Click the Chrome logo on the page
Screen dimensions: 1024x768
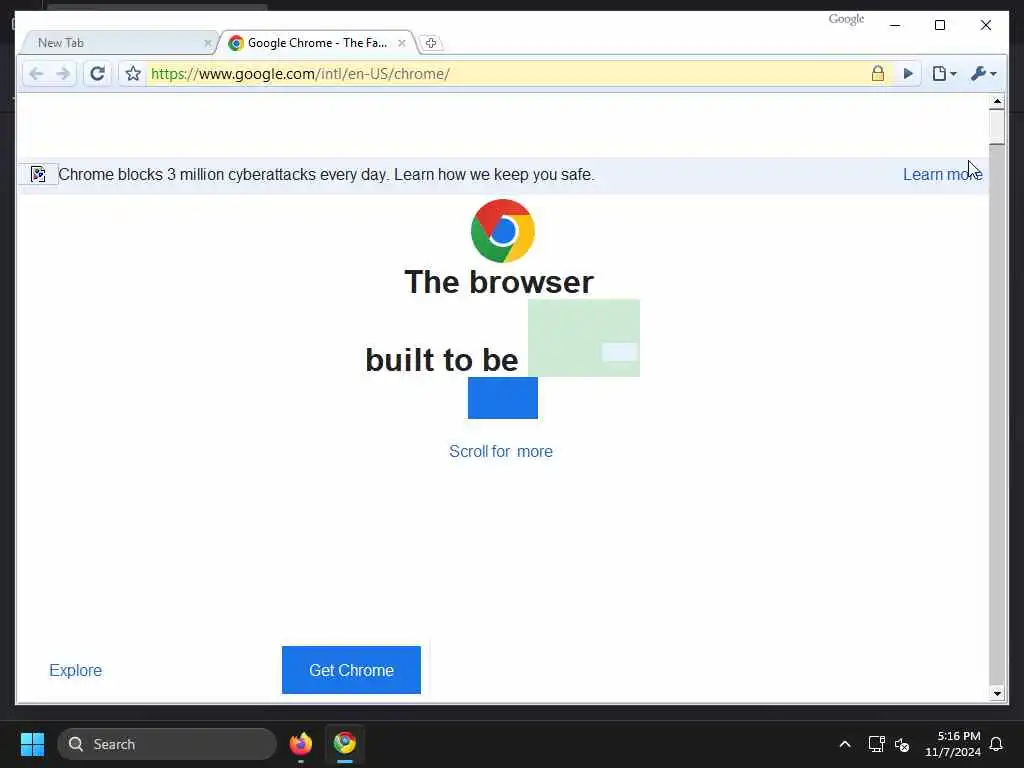[x=503, y=231]
